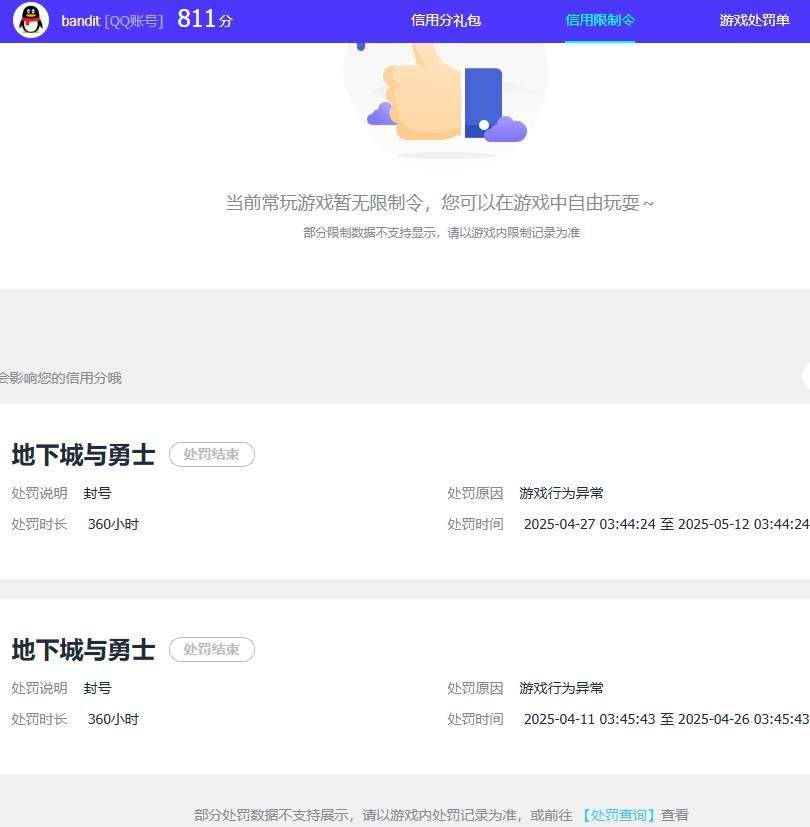The height and width of the screenshot is (827, 810).
Task: Click 封号 description in the 04-27 card
Action: (98, 493)
